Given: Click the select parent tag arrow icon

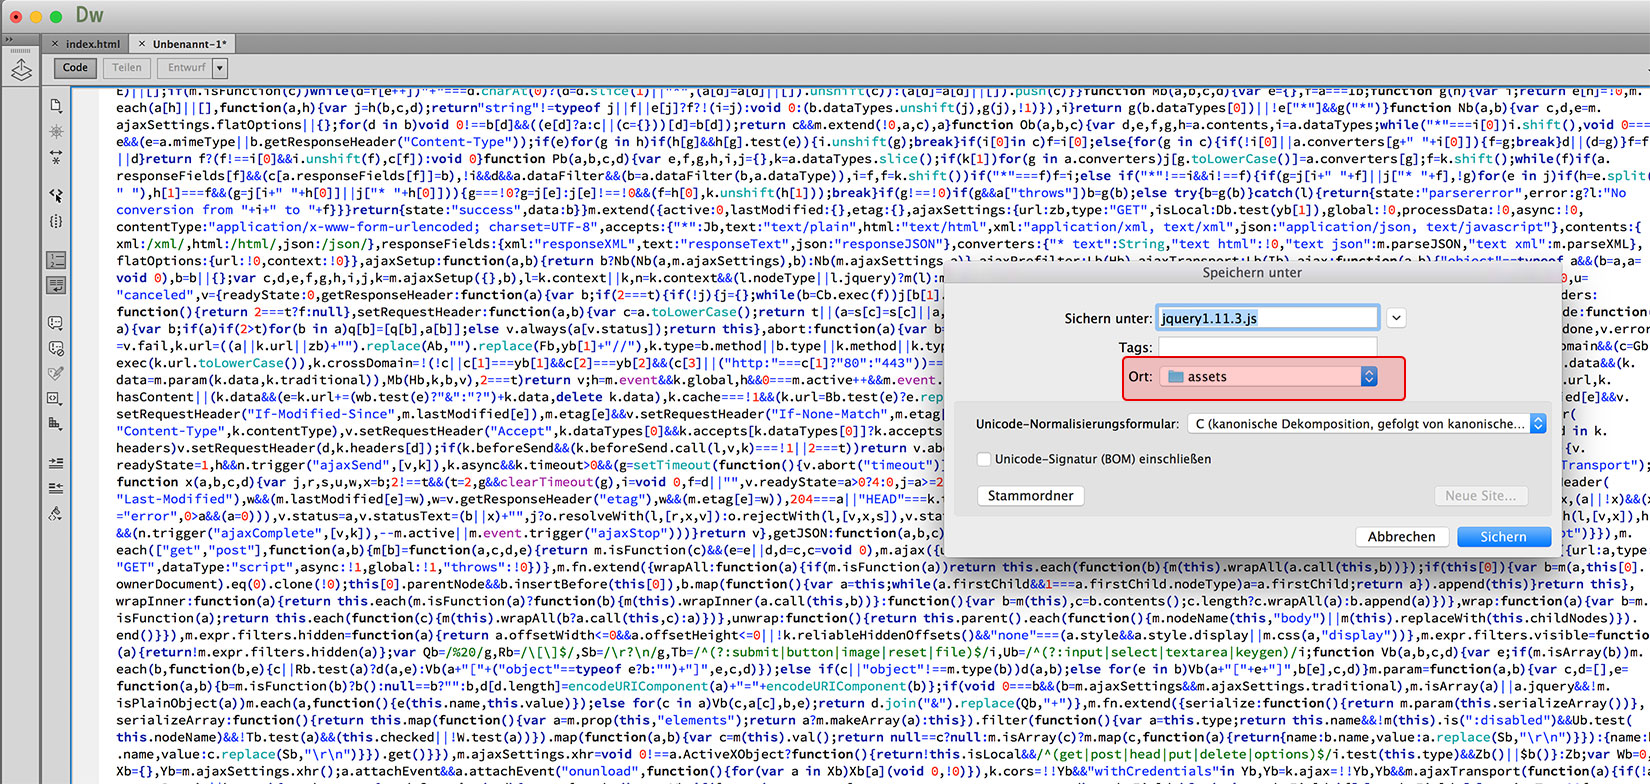Looking at the screenshot, I should pyautogui.click(x=56, y=195).
